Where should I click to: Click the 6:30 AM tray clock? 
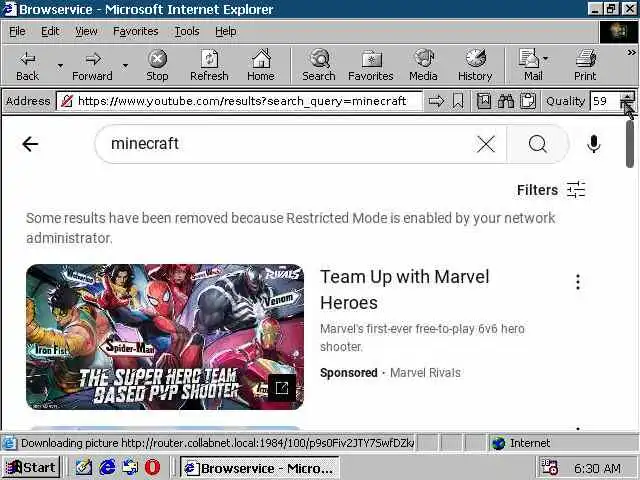point(597,468)
